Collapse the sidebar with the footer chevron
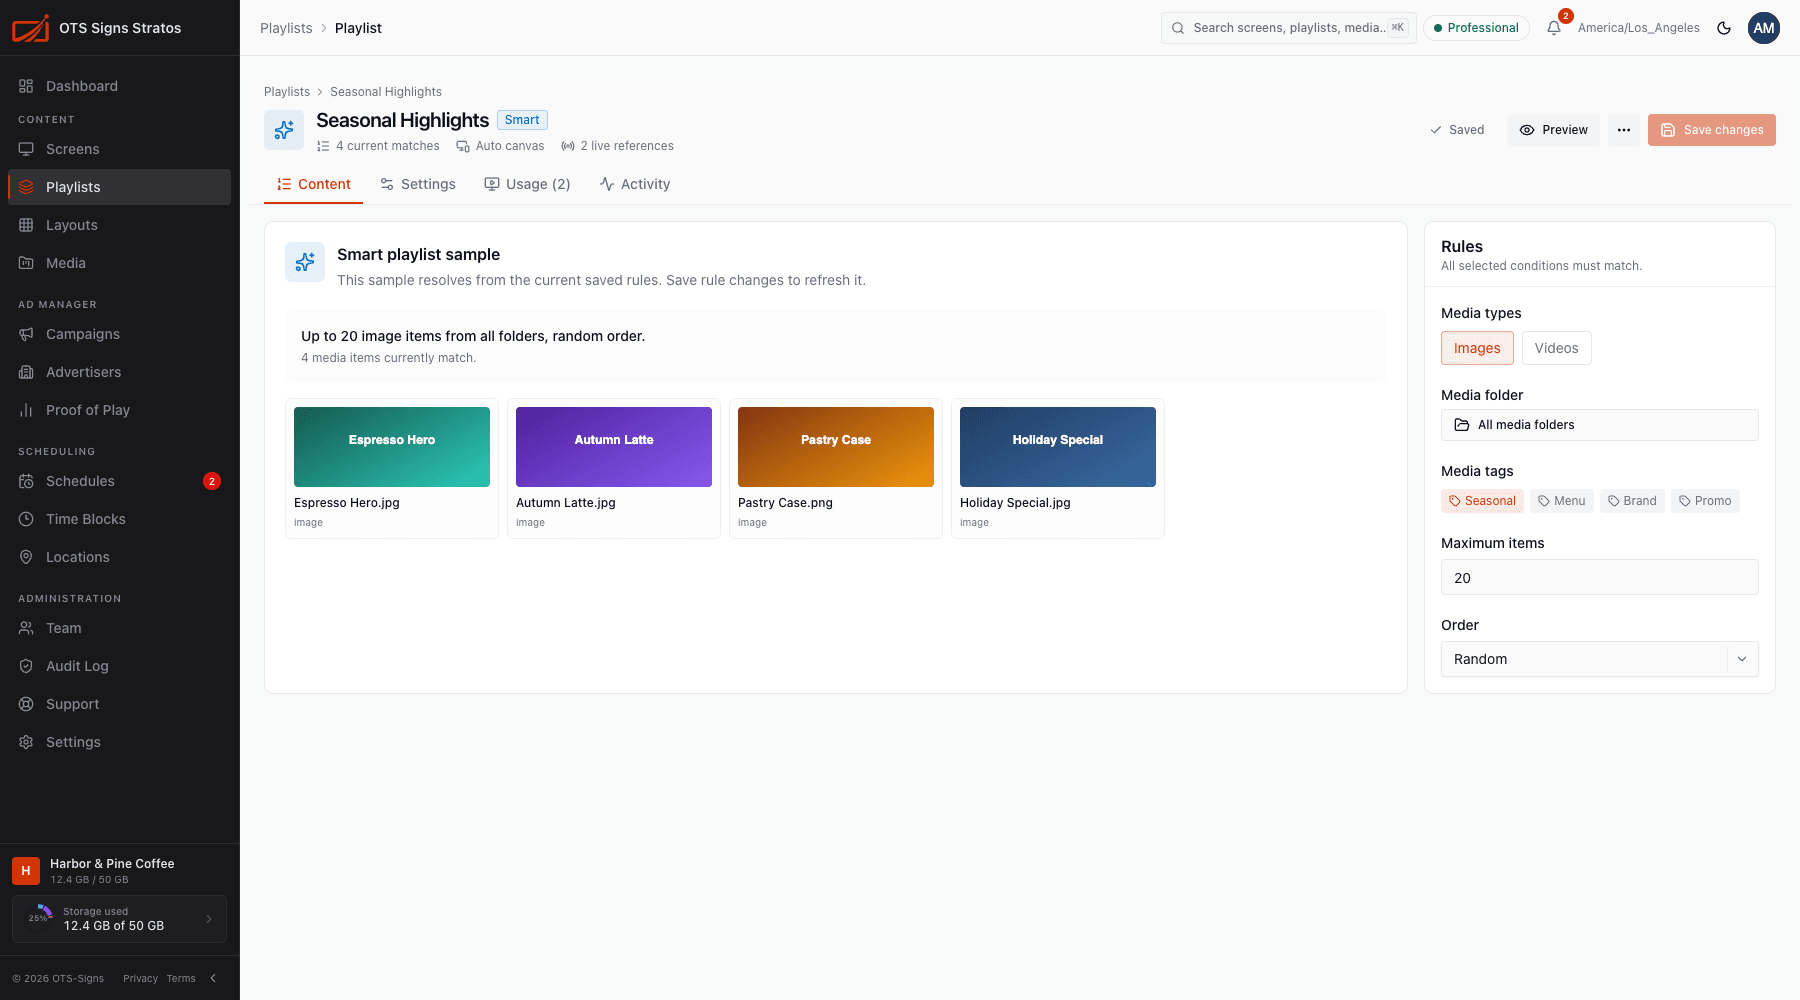The height and width of the screenshot is (1000, 1800). 213,978
